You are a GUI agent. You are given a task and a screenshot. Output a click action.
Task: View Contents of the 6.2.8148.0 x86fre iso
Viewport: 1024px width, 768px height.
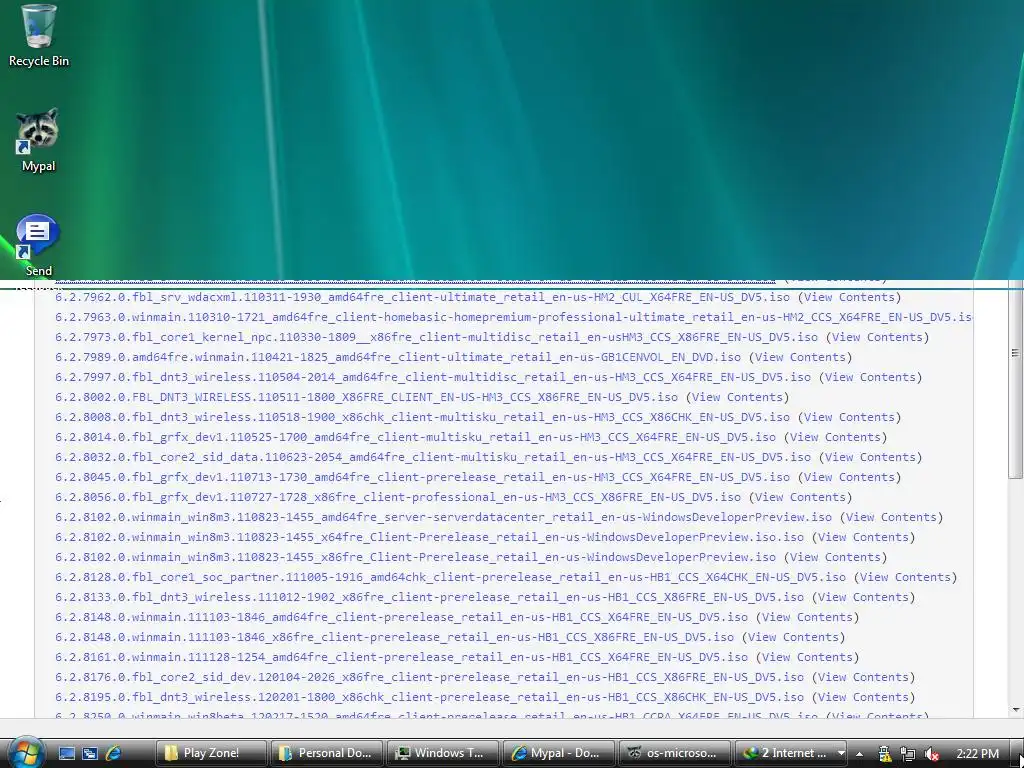793,637
